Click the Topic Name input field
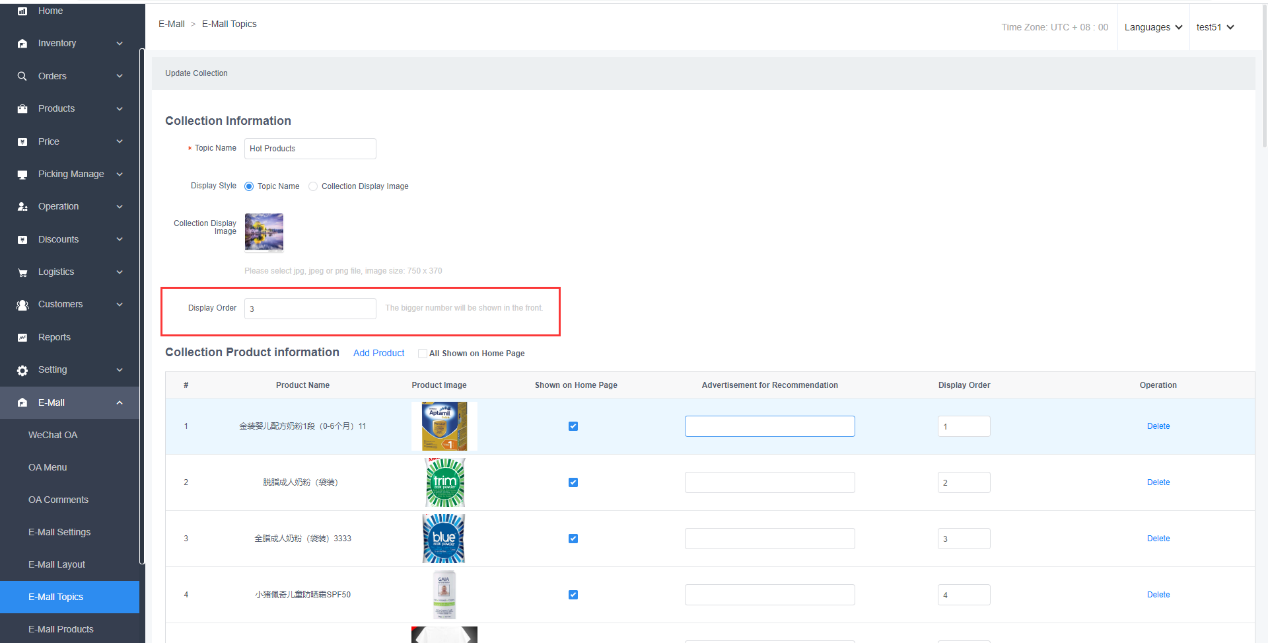Viewport: 1268px width, 643px height. (310, 148)
